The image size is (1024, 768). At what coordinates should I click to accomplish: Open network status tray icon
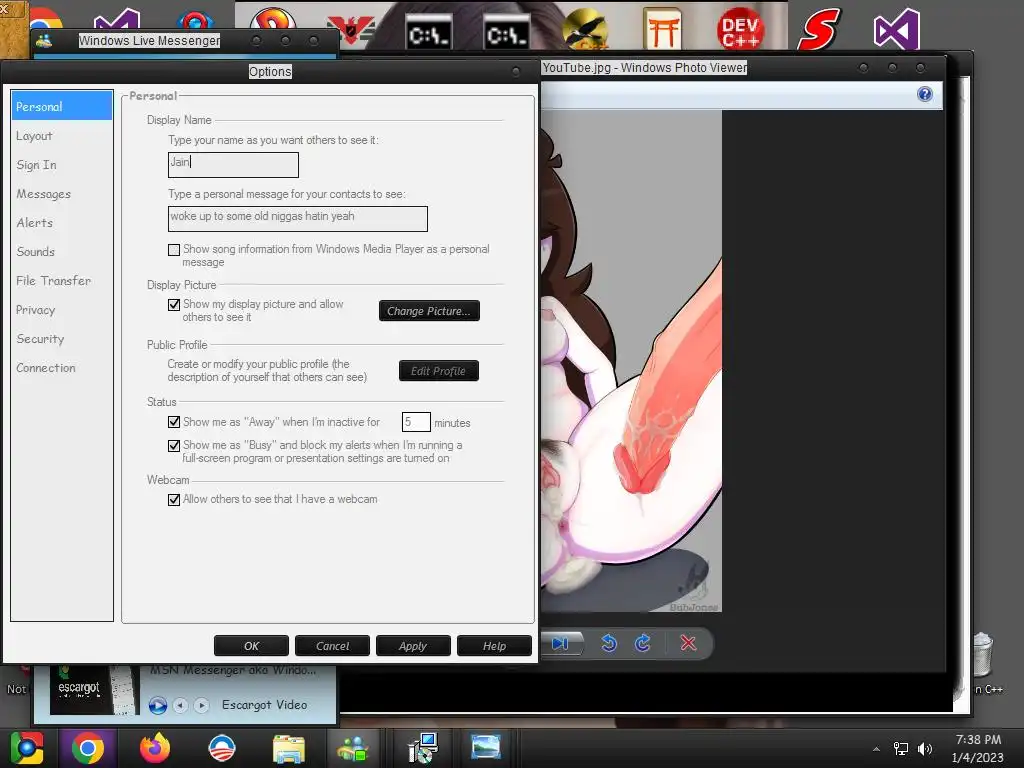901,749
